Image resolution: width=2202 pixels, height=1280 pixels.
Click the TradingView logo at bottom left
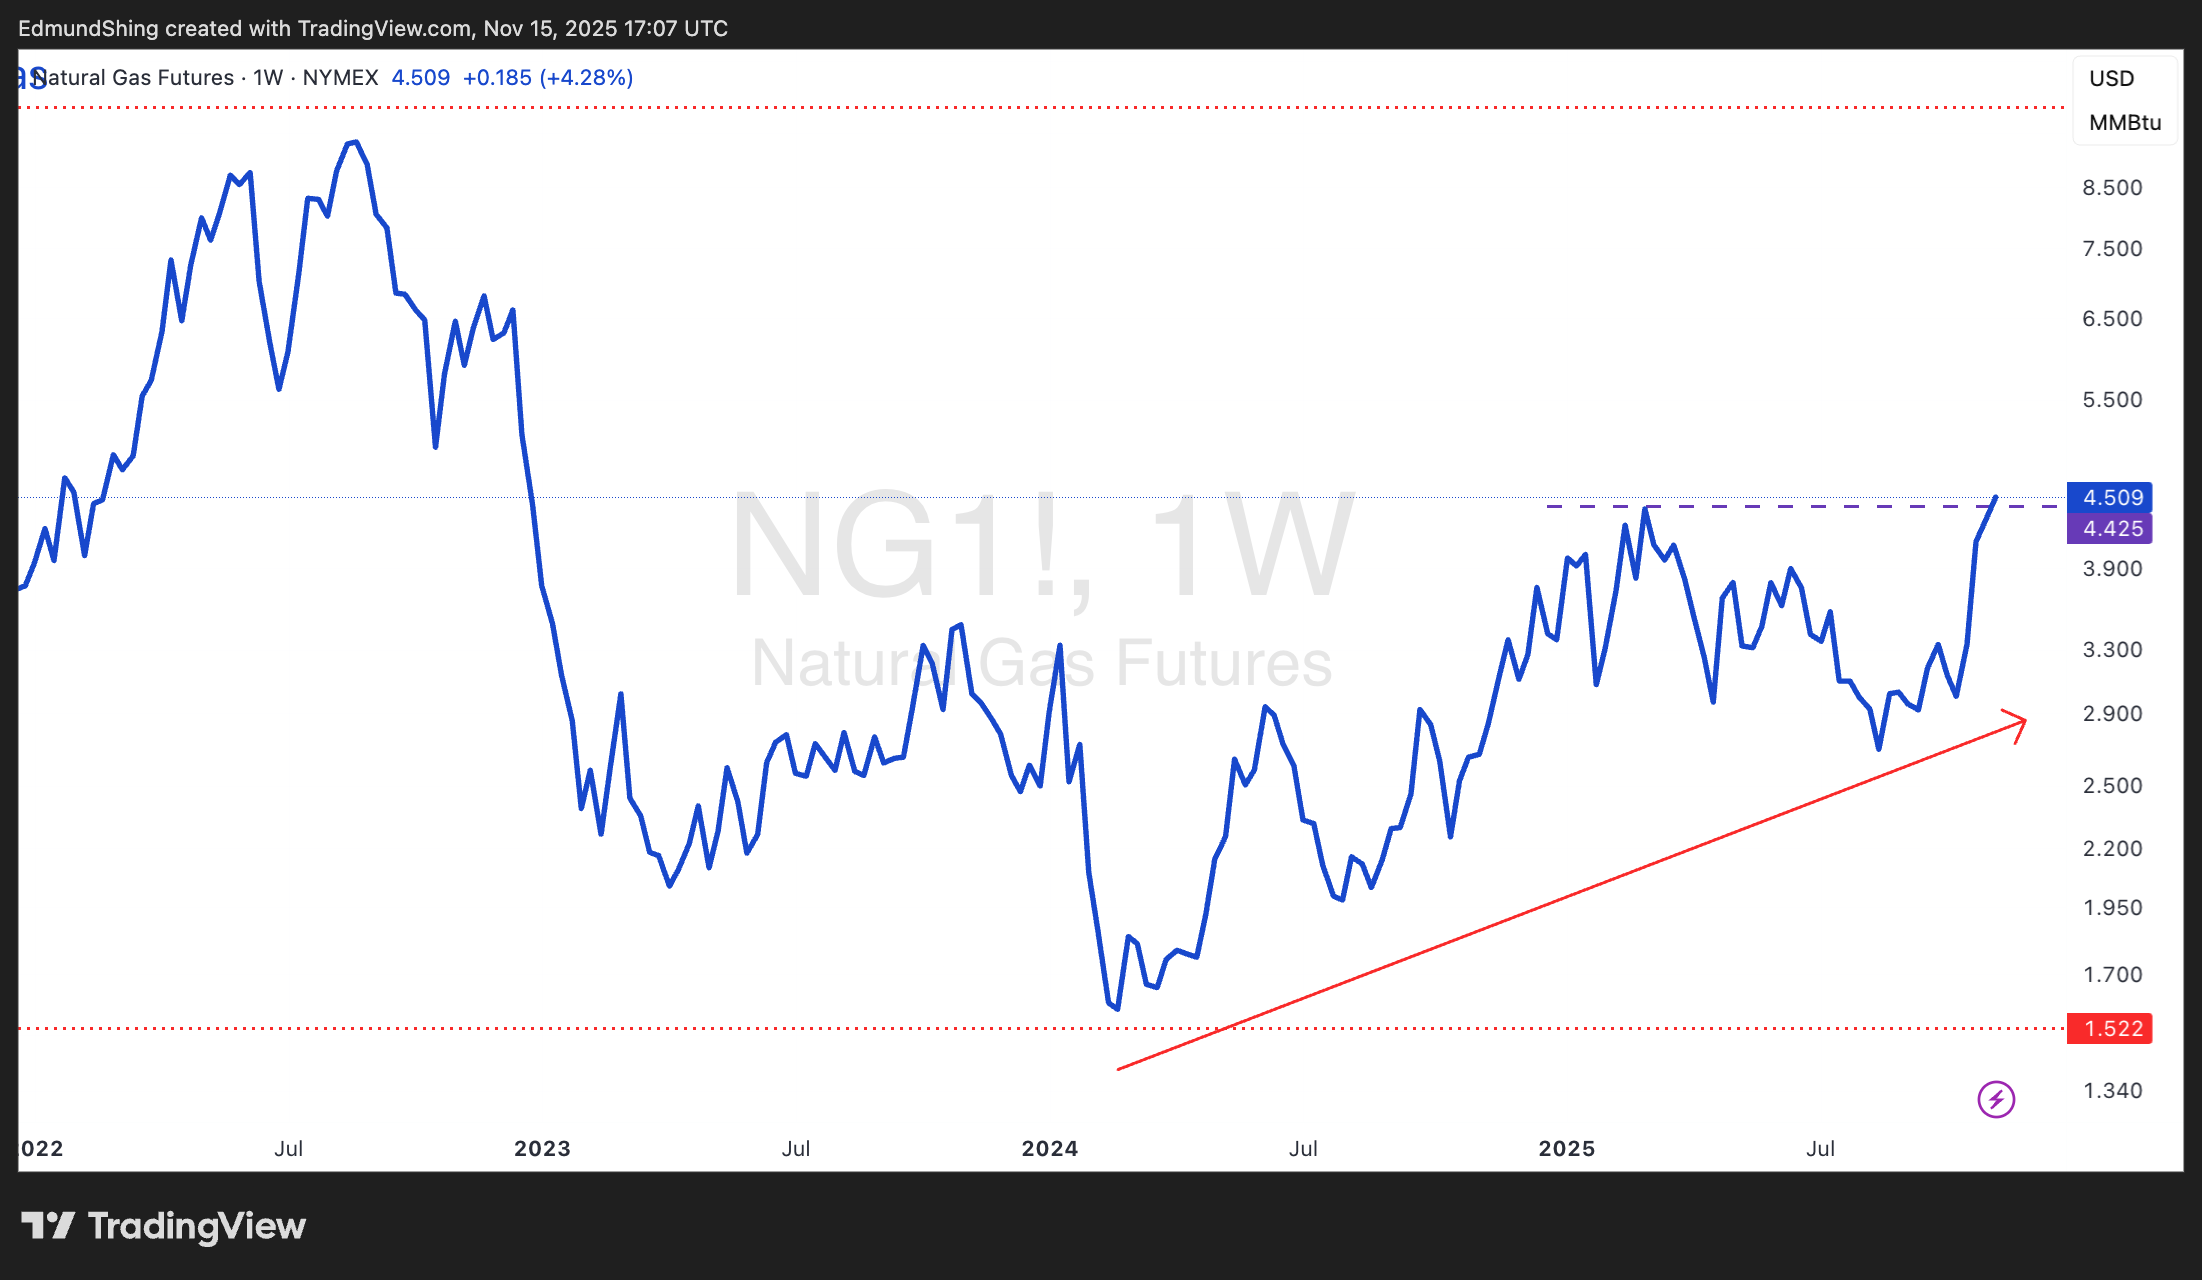coord(163,1226)
